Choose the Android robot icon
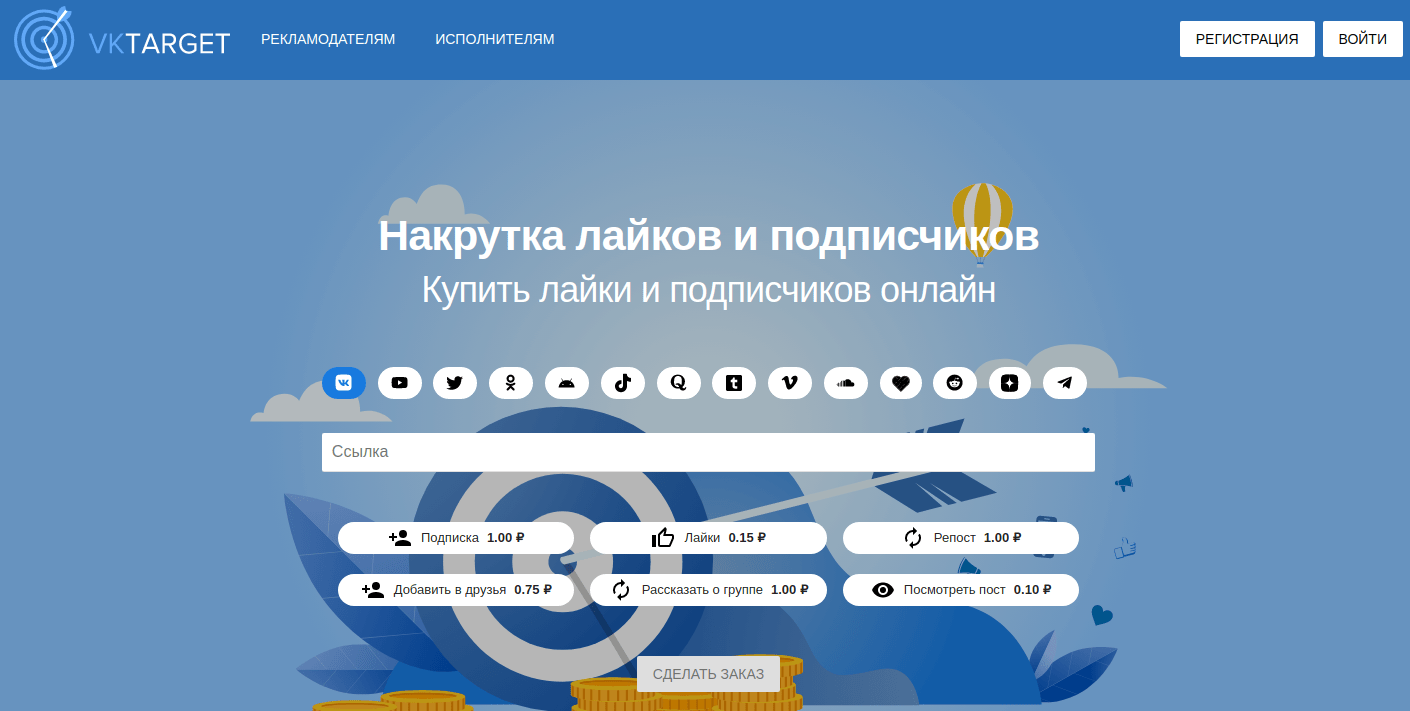Viewport: 1410px width, 711px height. (567, 383)
